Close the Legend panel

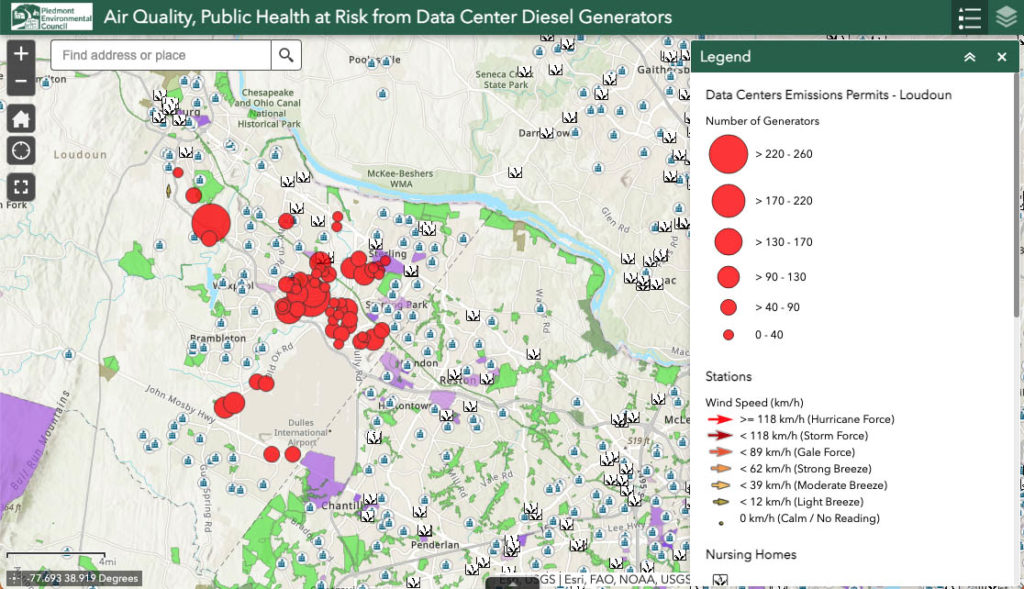coord(1001,57)
